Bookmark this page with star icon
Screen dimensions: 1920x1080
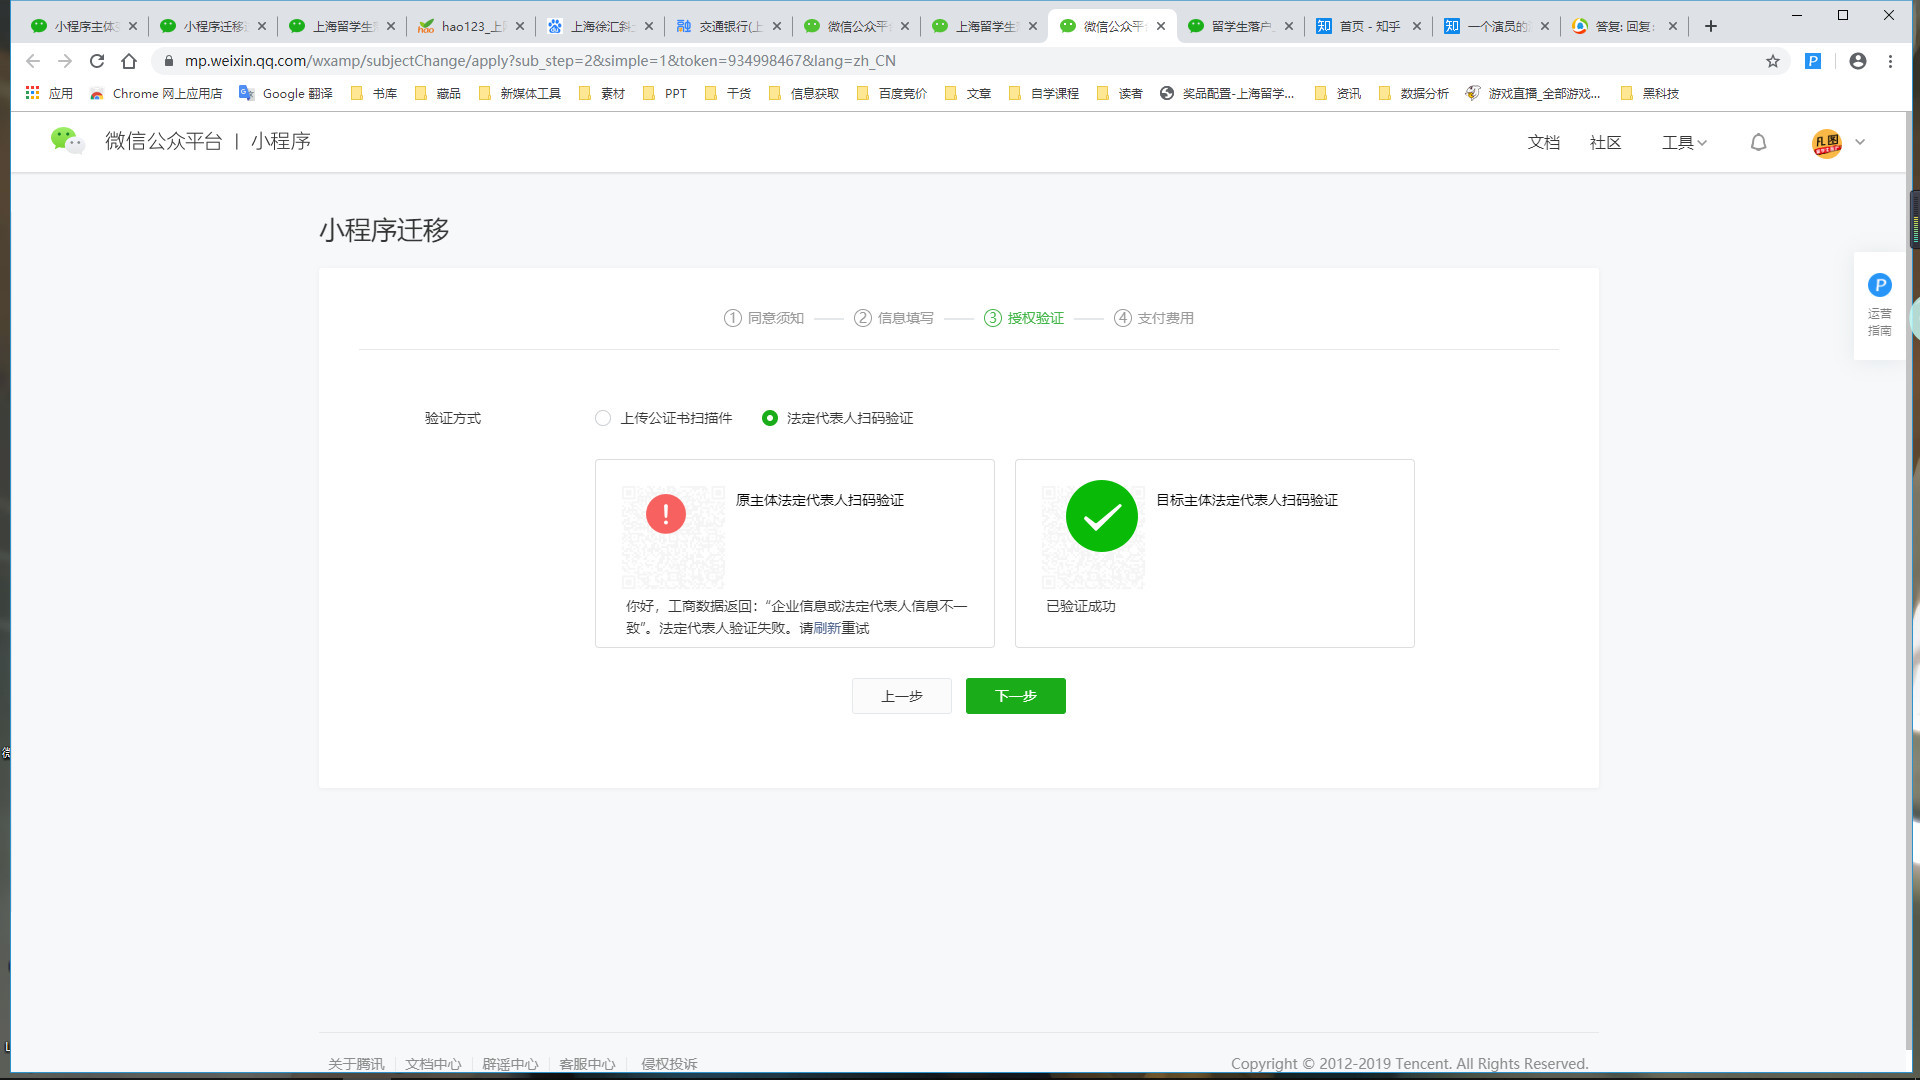coord(1773,61)
